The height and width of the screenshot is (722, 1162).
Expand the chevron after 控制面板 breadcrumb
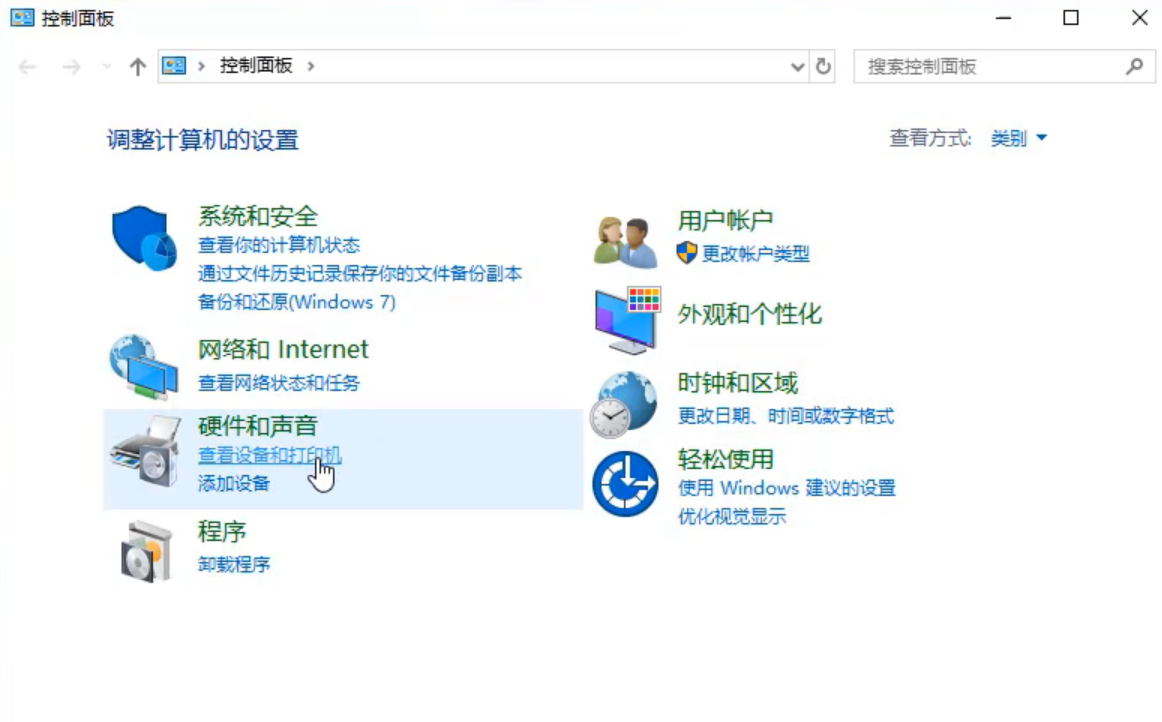pos(311,66)
